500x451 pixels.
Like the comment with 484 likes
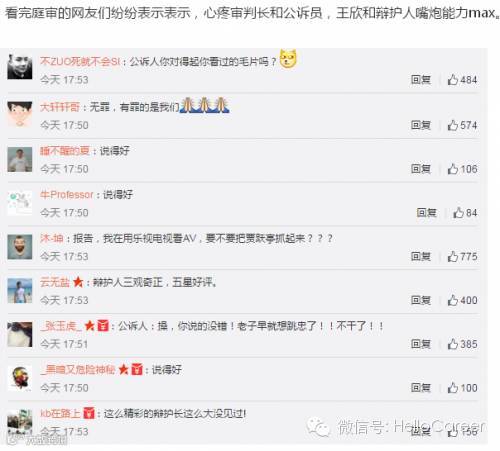(452, 80)
